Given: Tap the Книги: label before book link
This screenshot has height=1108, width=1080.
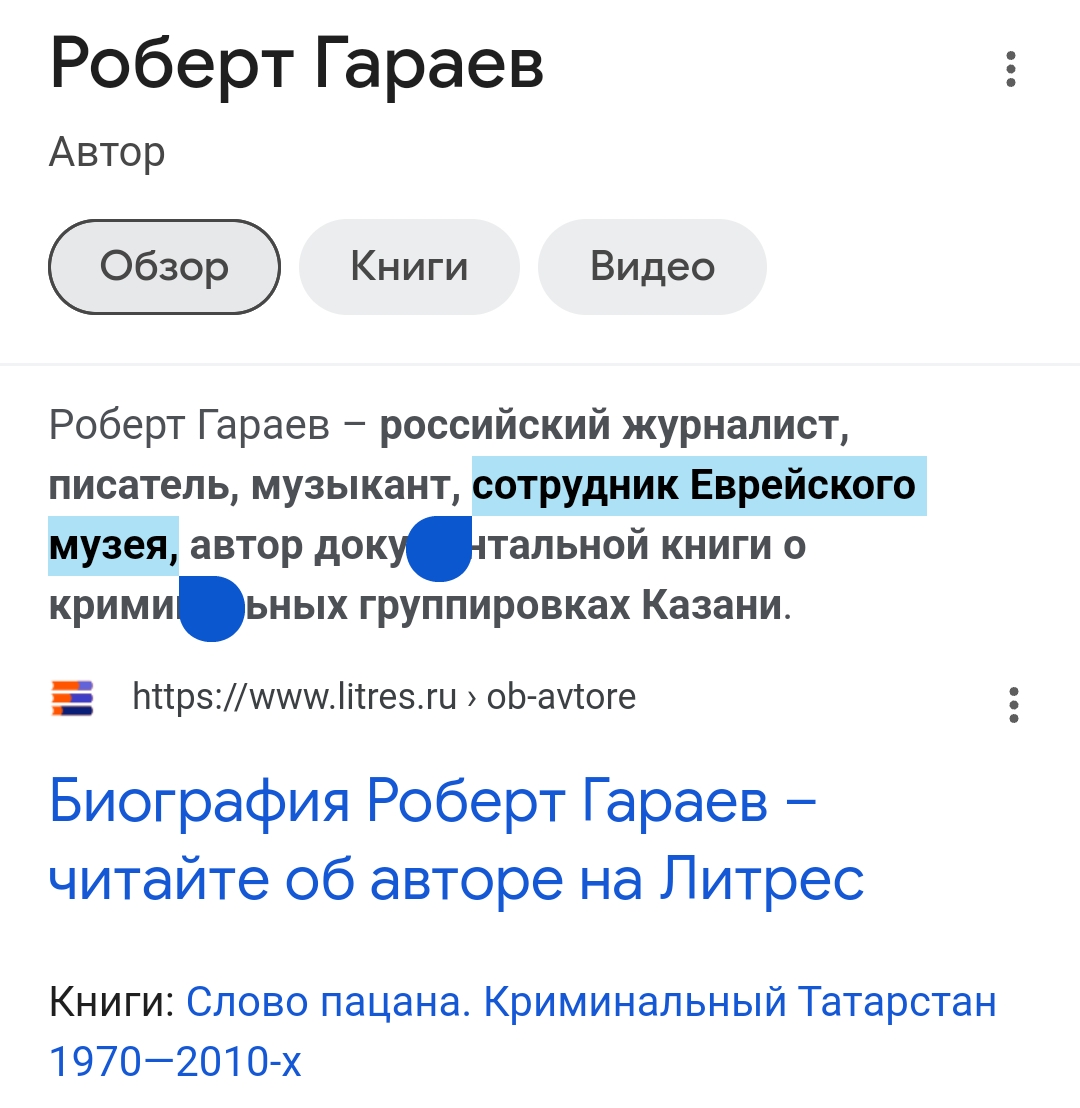Looking at the screenshot, I should 112,1002.
